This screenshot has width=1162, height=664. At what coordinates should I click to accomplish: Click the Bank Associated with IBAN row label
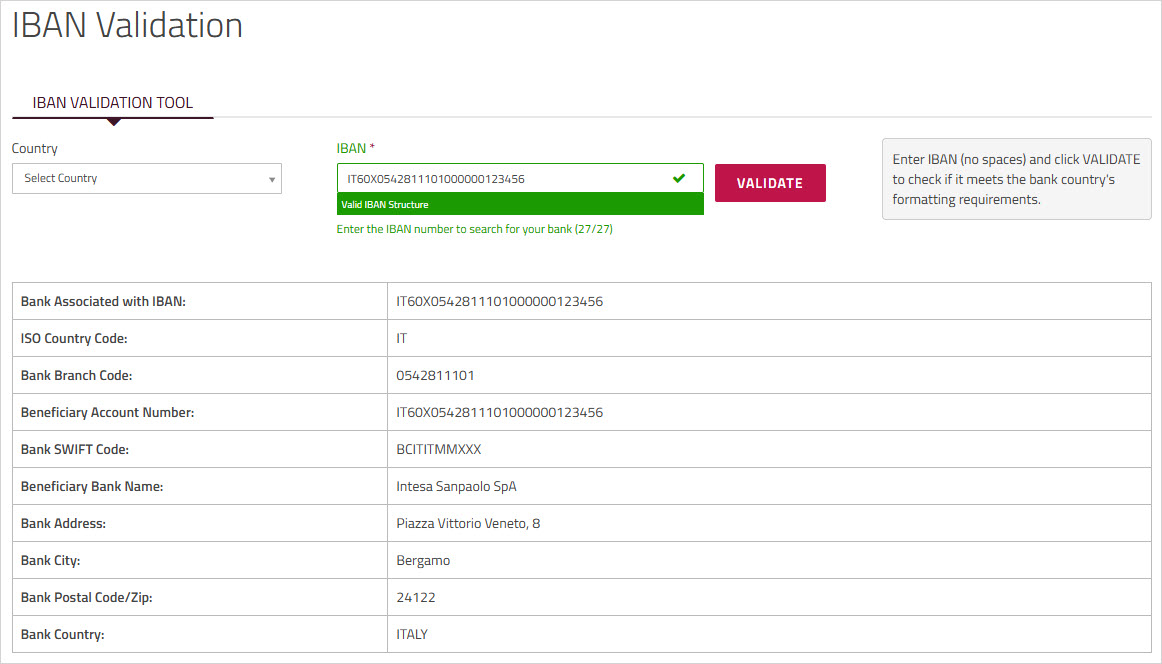click(x=103, y=302)
